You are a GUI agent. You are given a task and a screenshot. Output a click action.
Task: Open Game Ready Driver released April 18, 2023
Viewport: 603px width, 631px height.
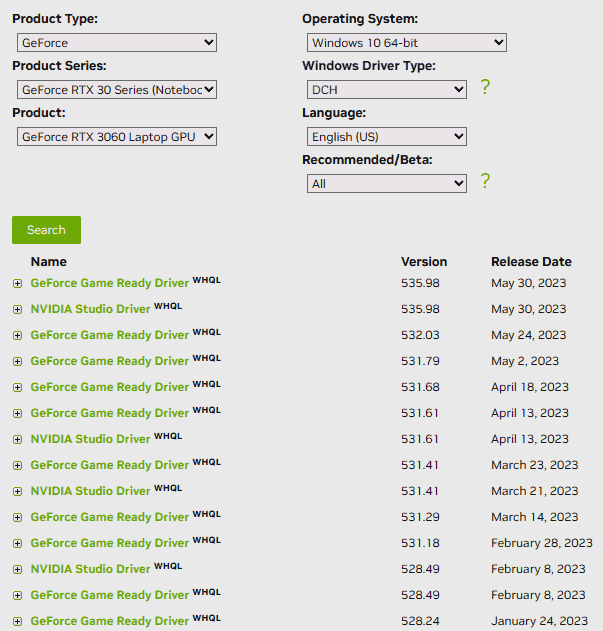coord(109,387)
